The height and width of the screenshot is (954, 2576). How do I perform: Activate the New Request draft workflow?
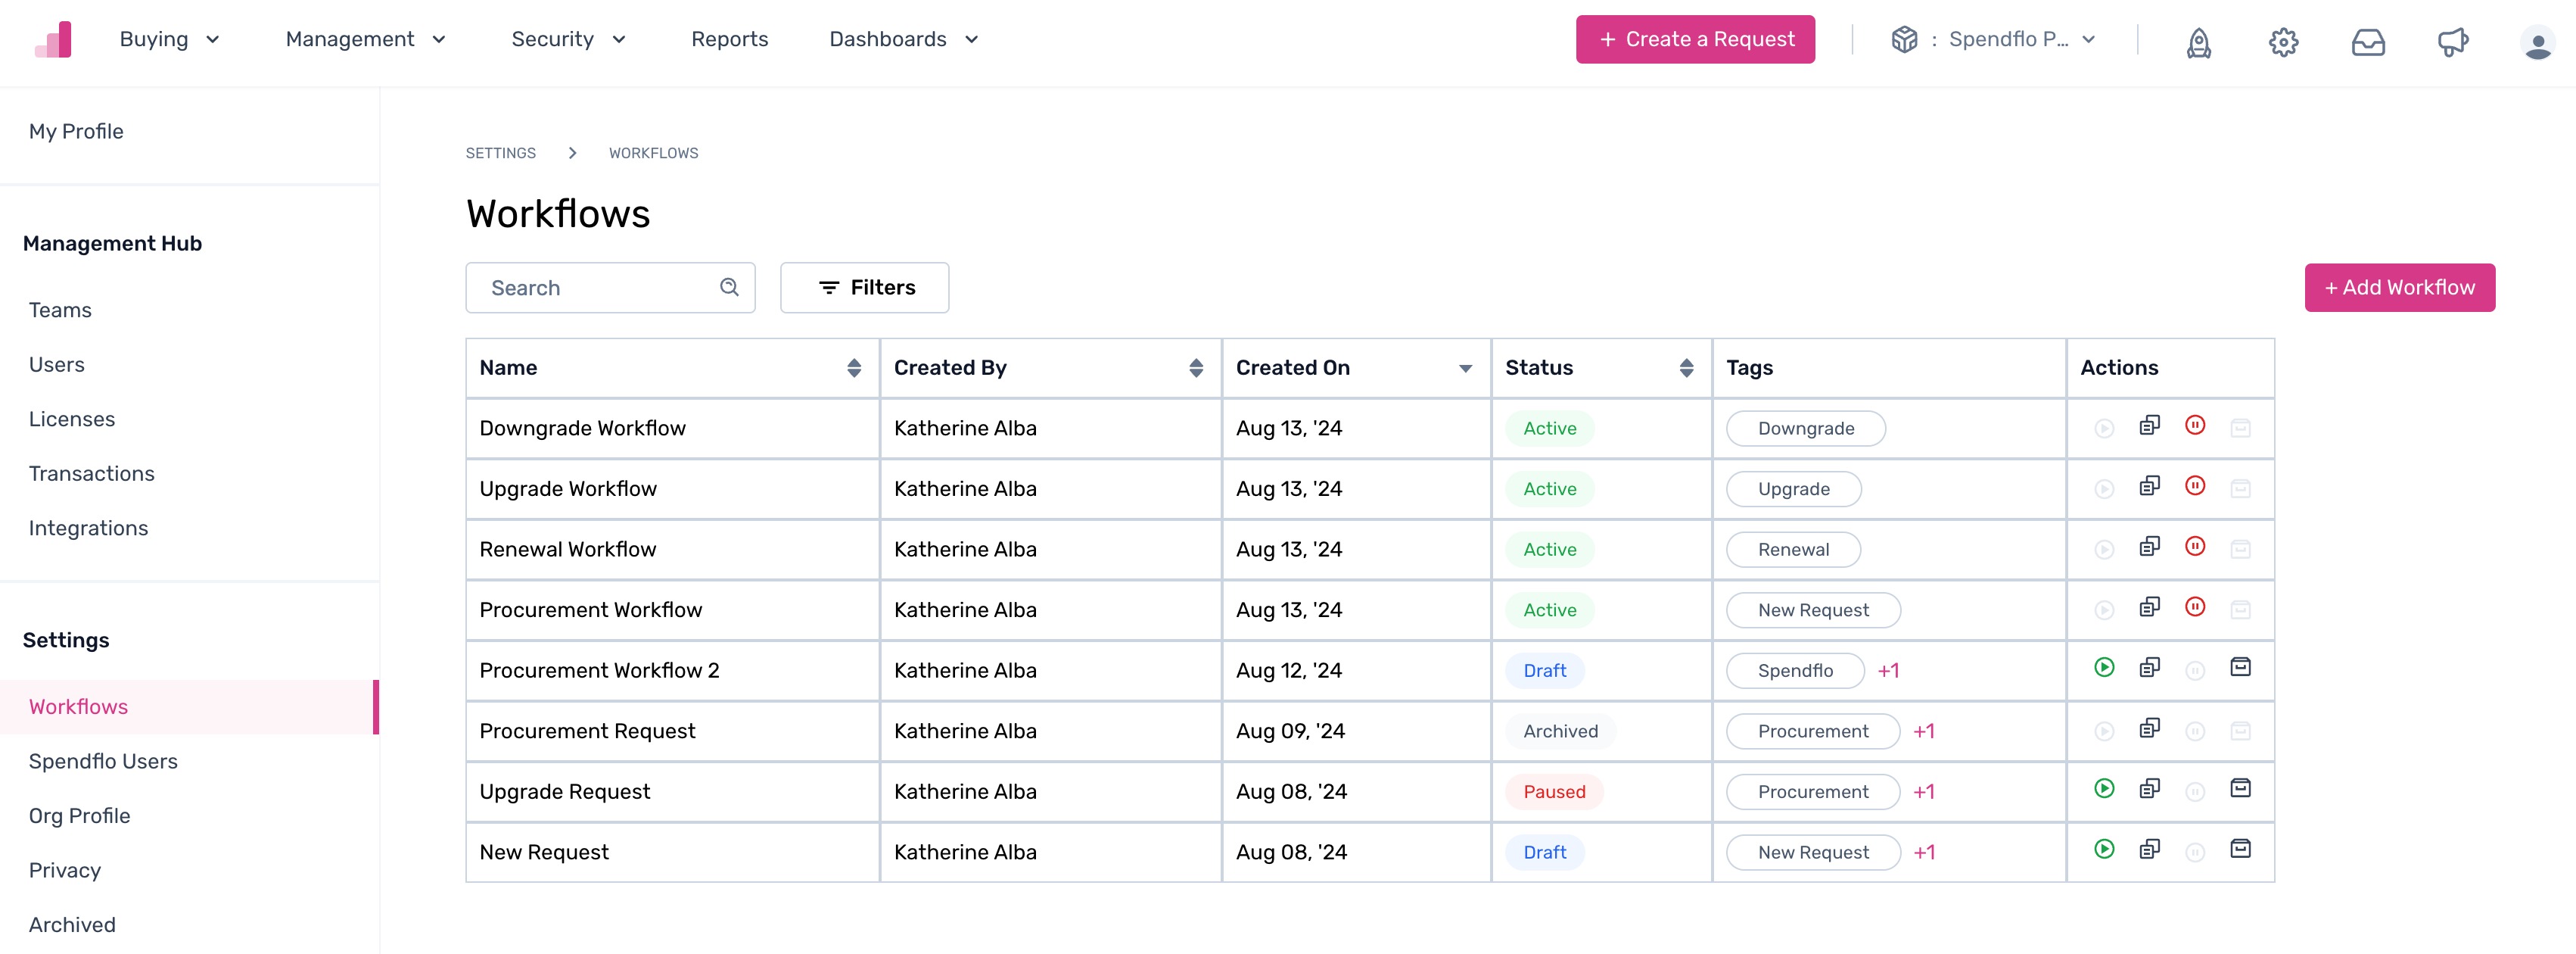[x=2104, y=850]
